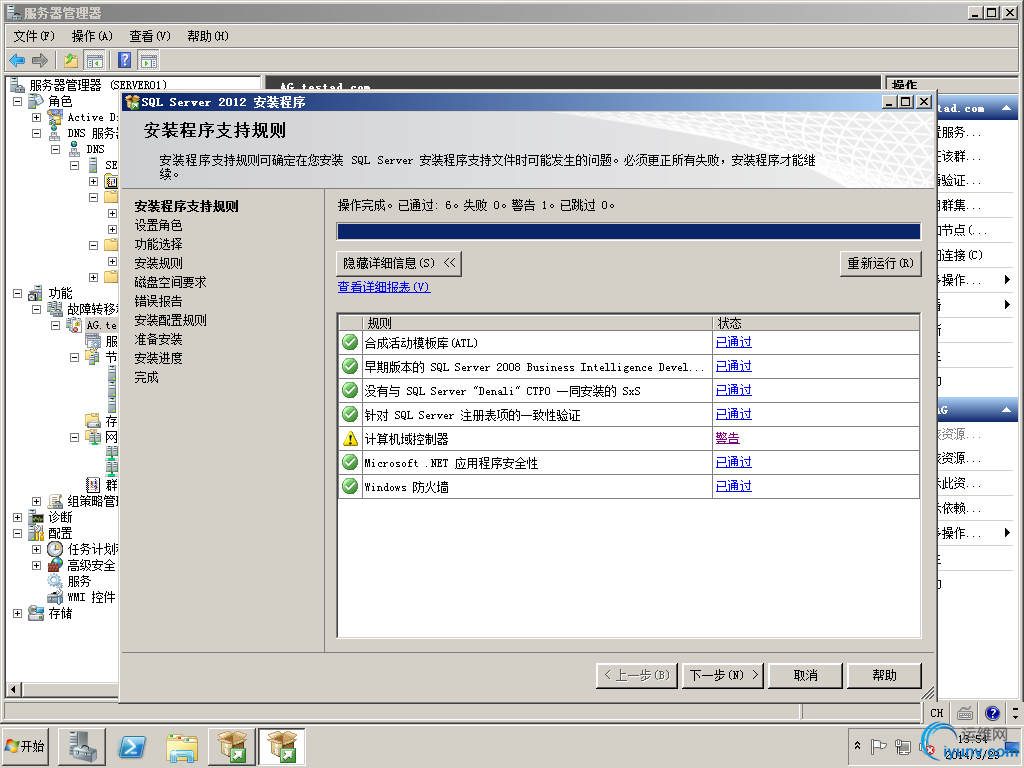Open the Help toolbar icon with question mark

click(124, 61)
